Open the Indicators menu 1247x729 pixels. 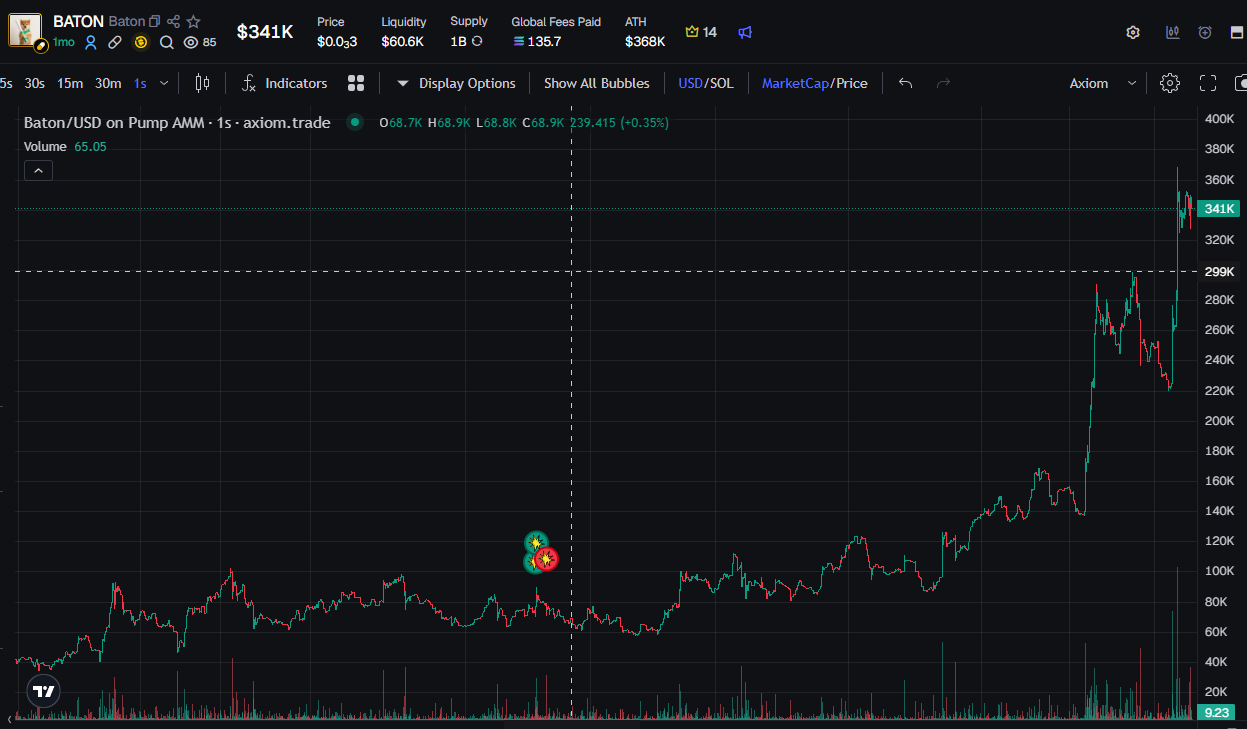pyautogui.click(x=285, y=83)
